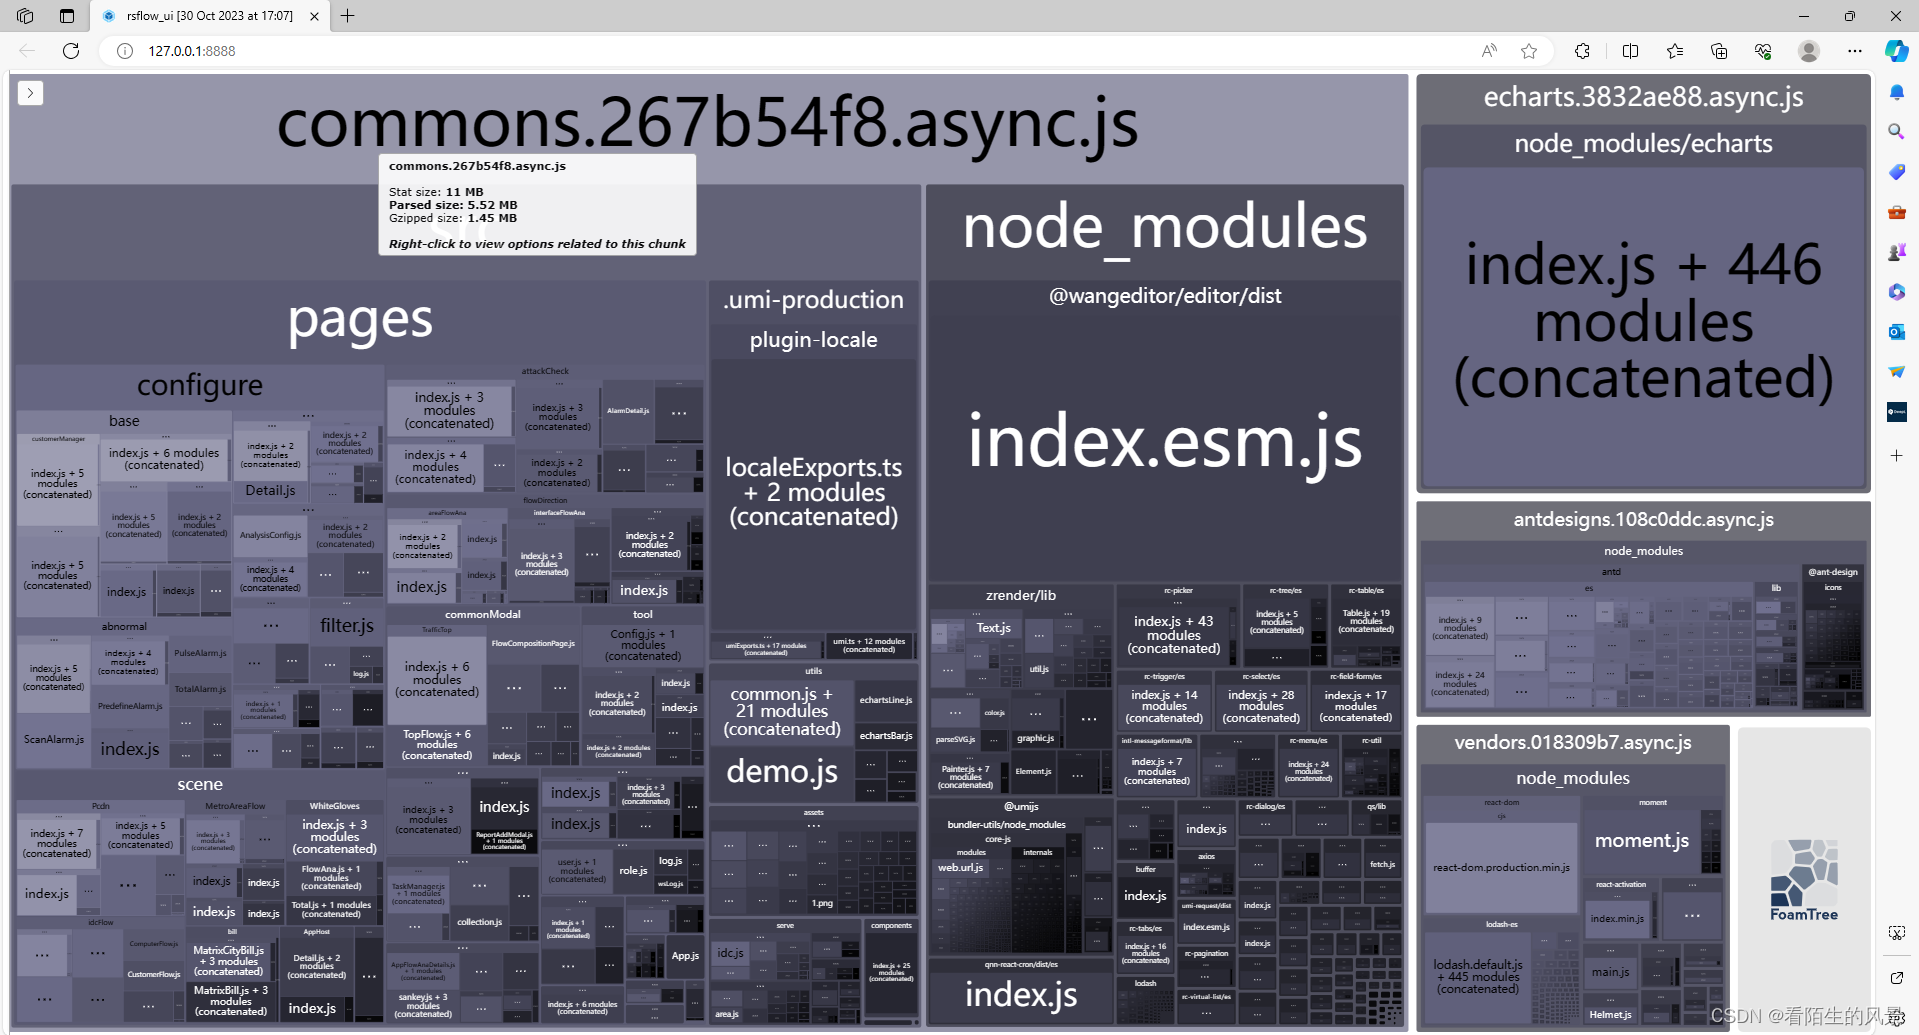Click the echartsBar.js module block

(x=886, y=735)
